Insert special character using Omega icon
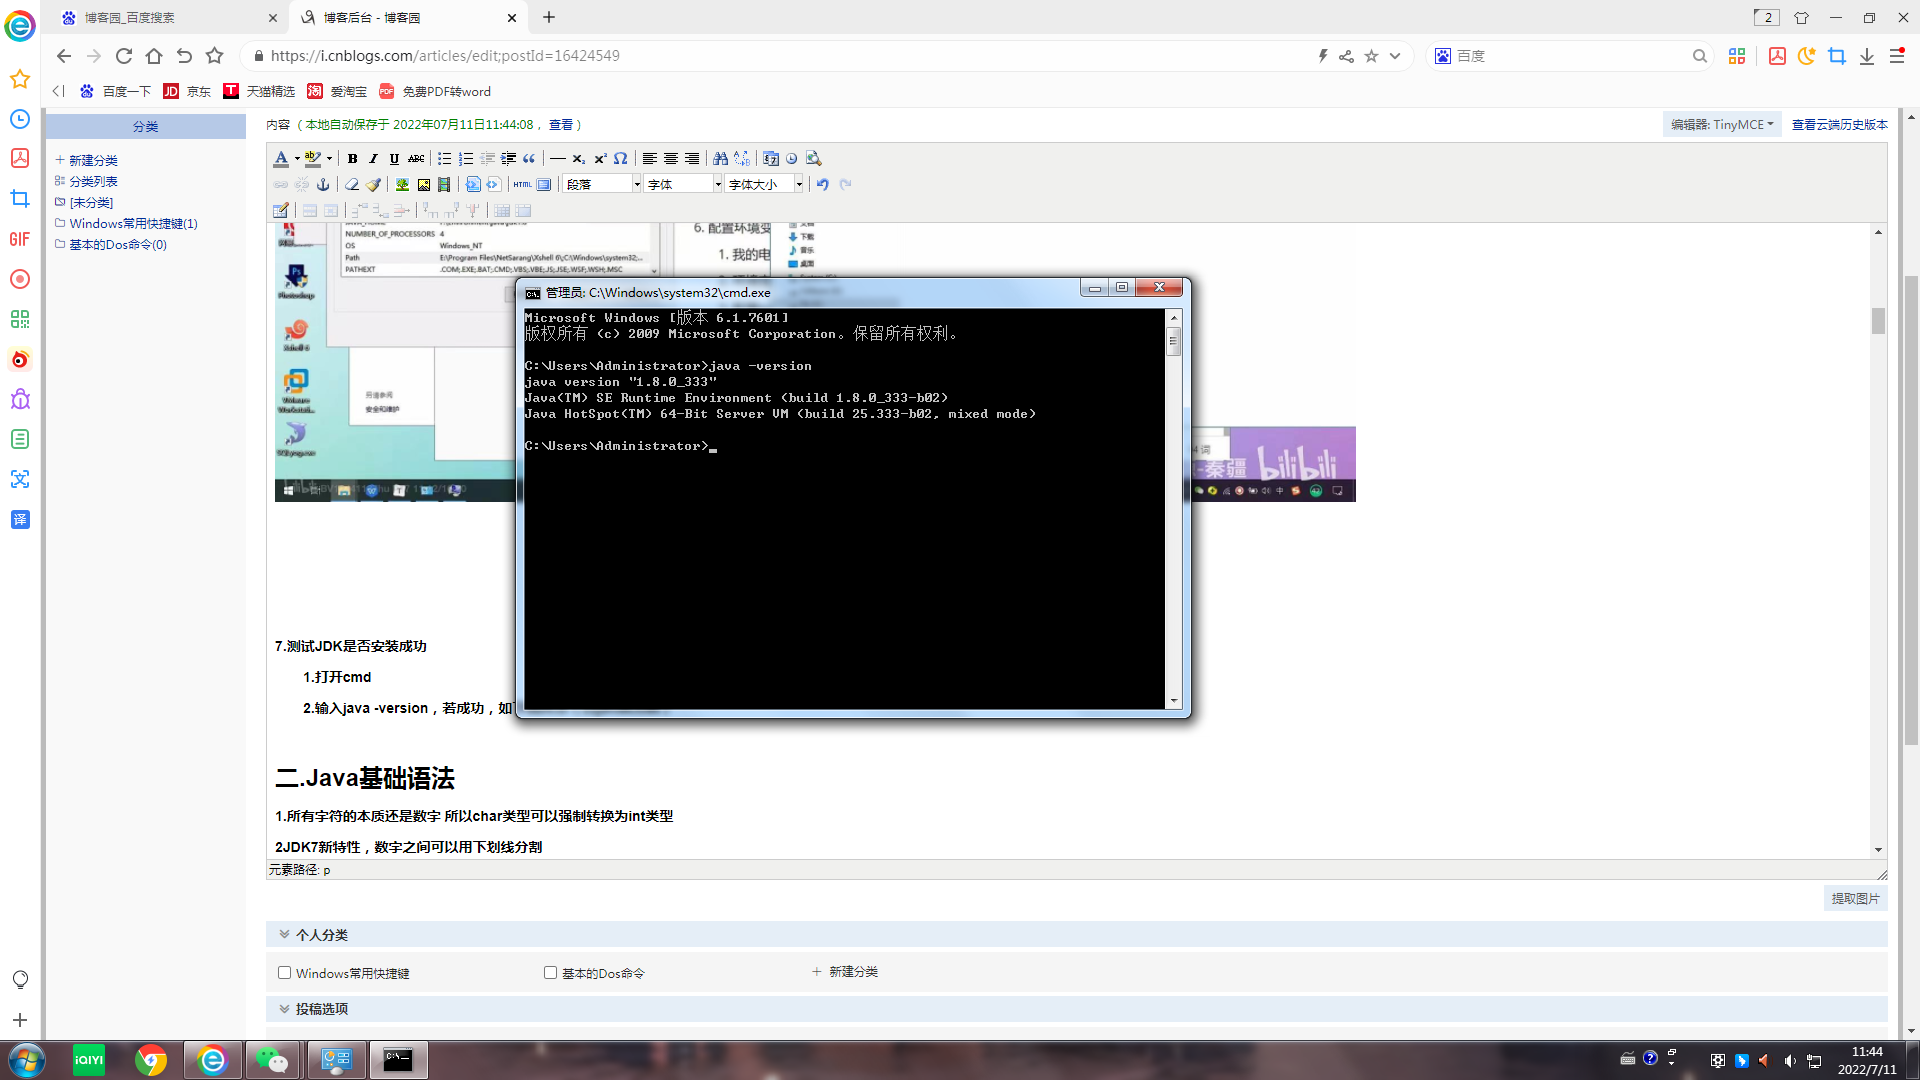This screenshot has height=1080, width=1920. (x=621, y=158)
